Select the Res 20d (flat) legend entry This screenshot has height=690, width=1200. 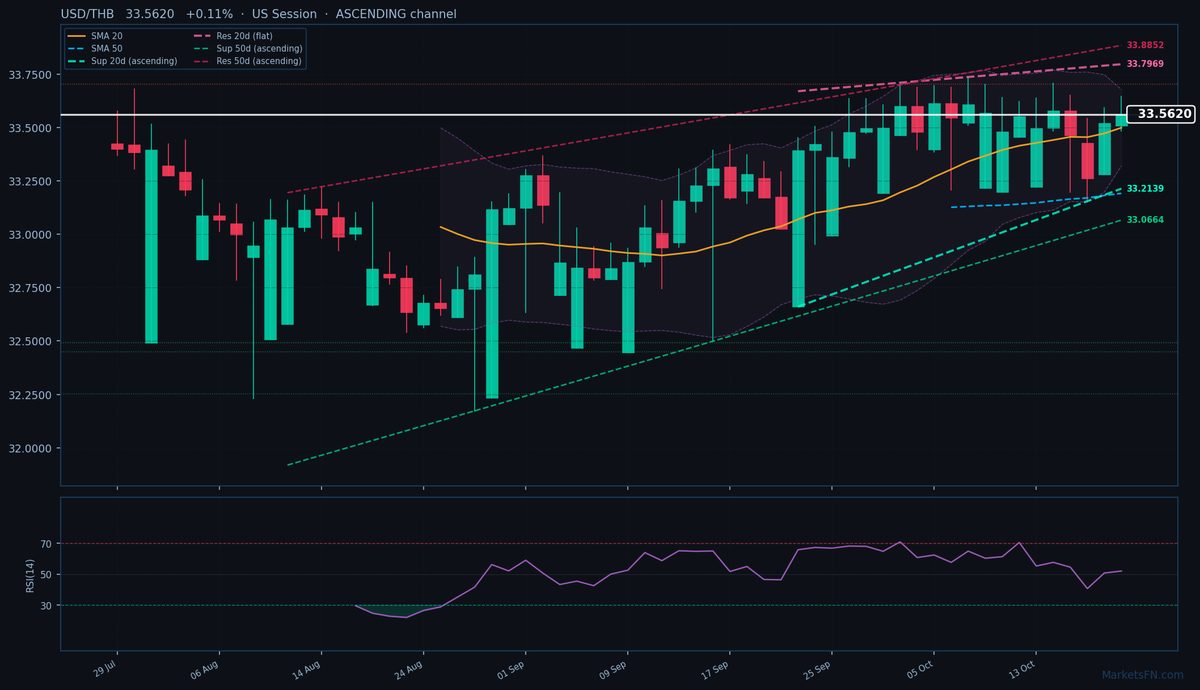(234, 36)
